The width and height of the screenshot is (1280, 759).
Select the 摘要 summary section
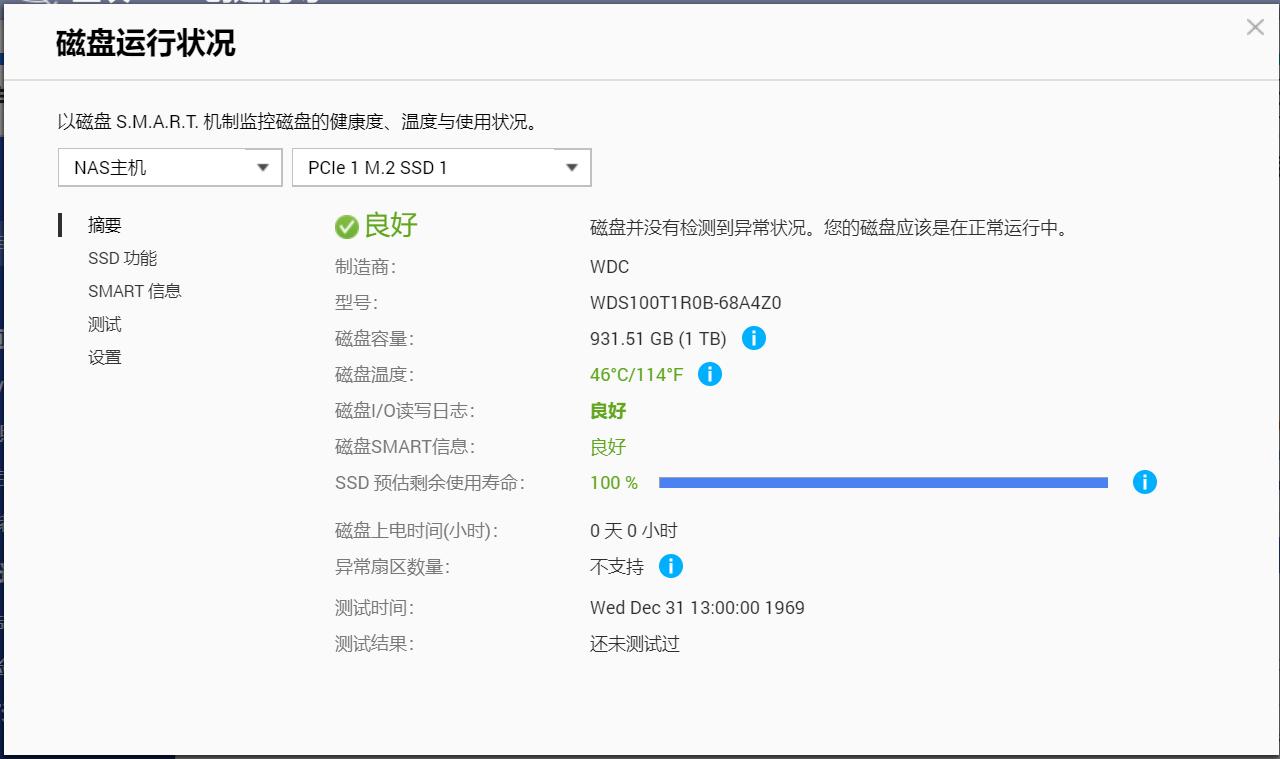(104, 225)
